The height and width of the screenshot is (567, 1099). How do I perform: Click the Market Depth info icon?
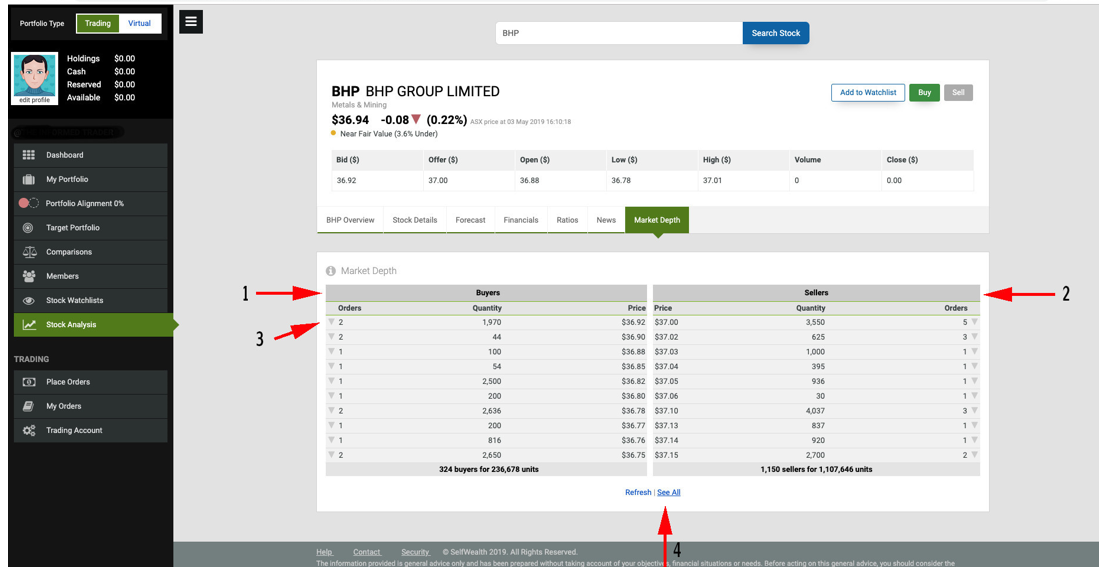pyautogui.click(x=331, y=271)
